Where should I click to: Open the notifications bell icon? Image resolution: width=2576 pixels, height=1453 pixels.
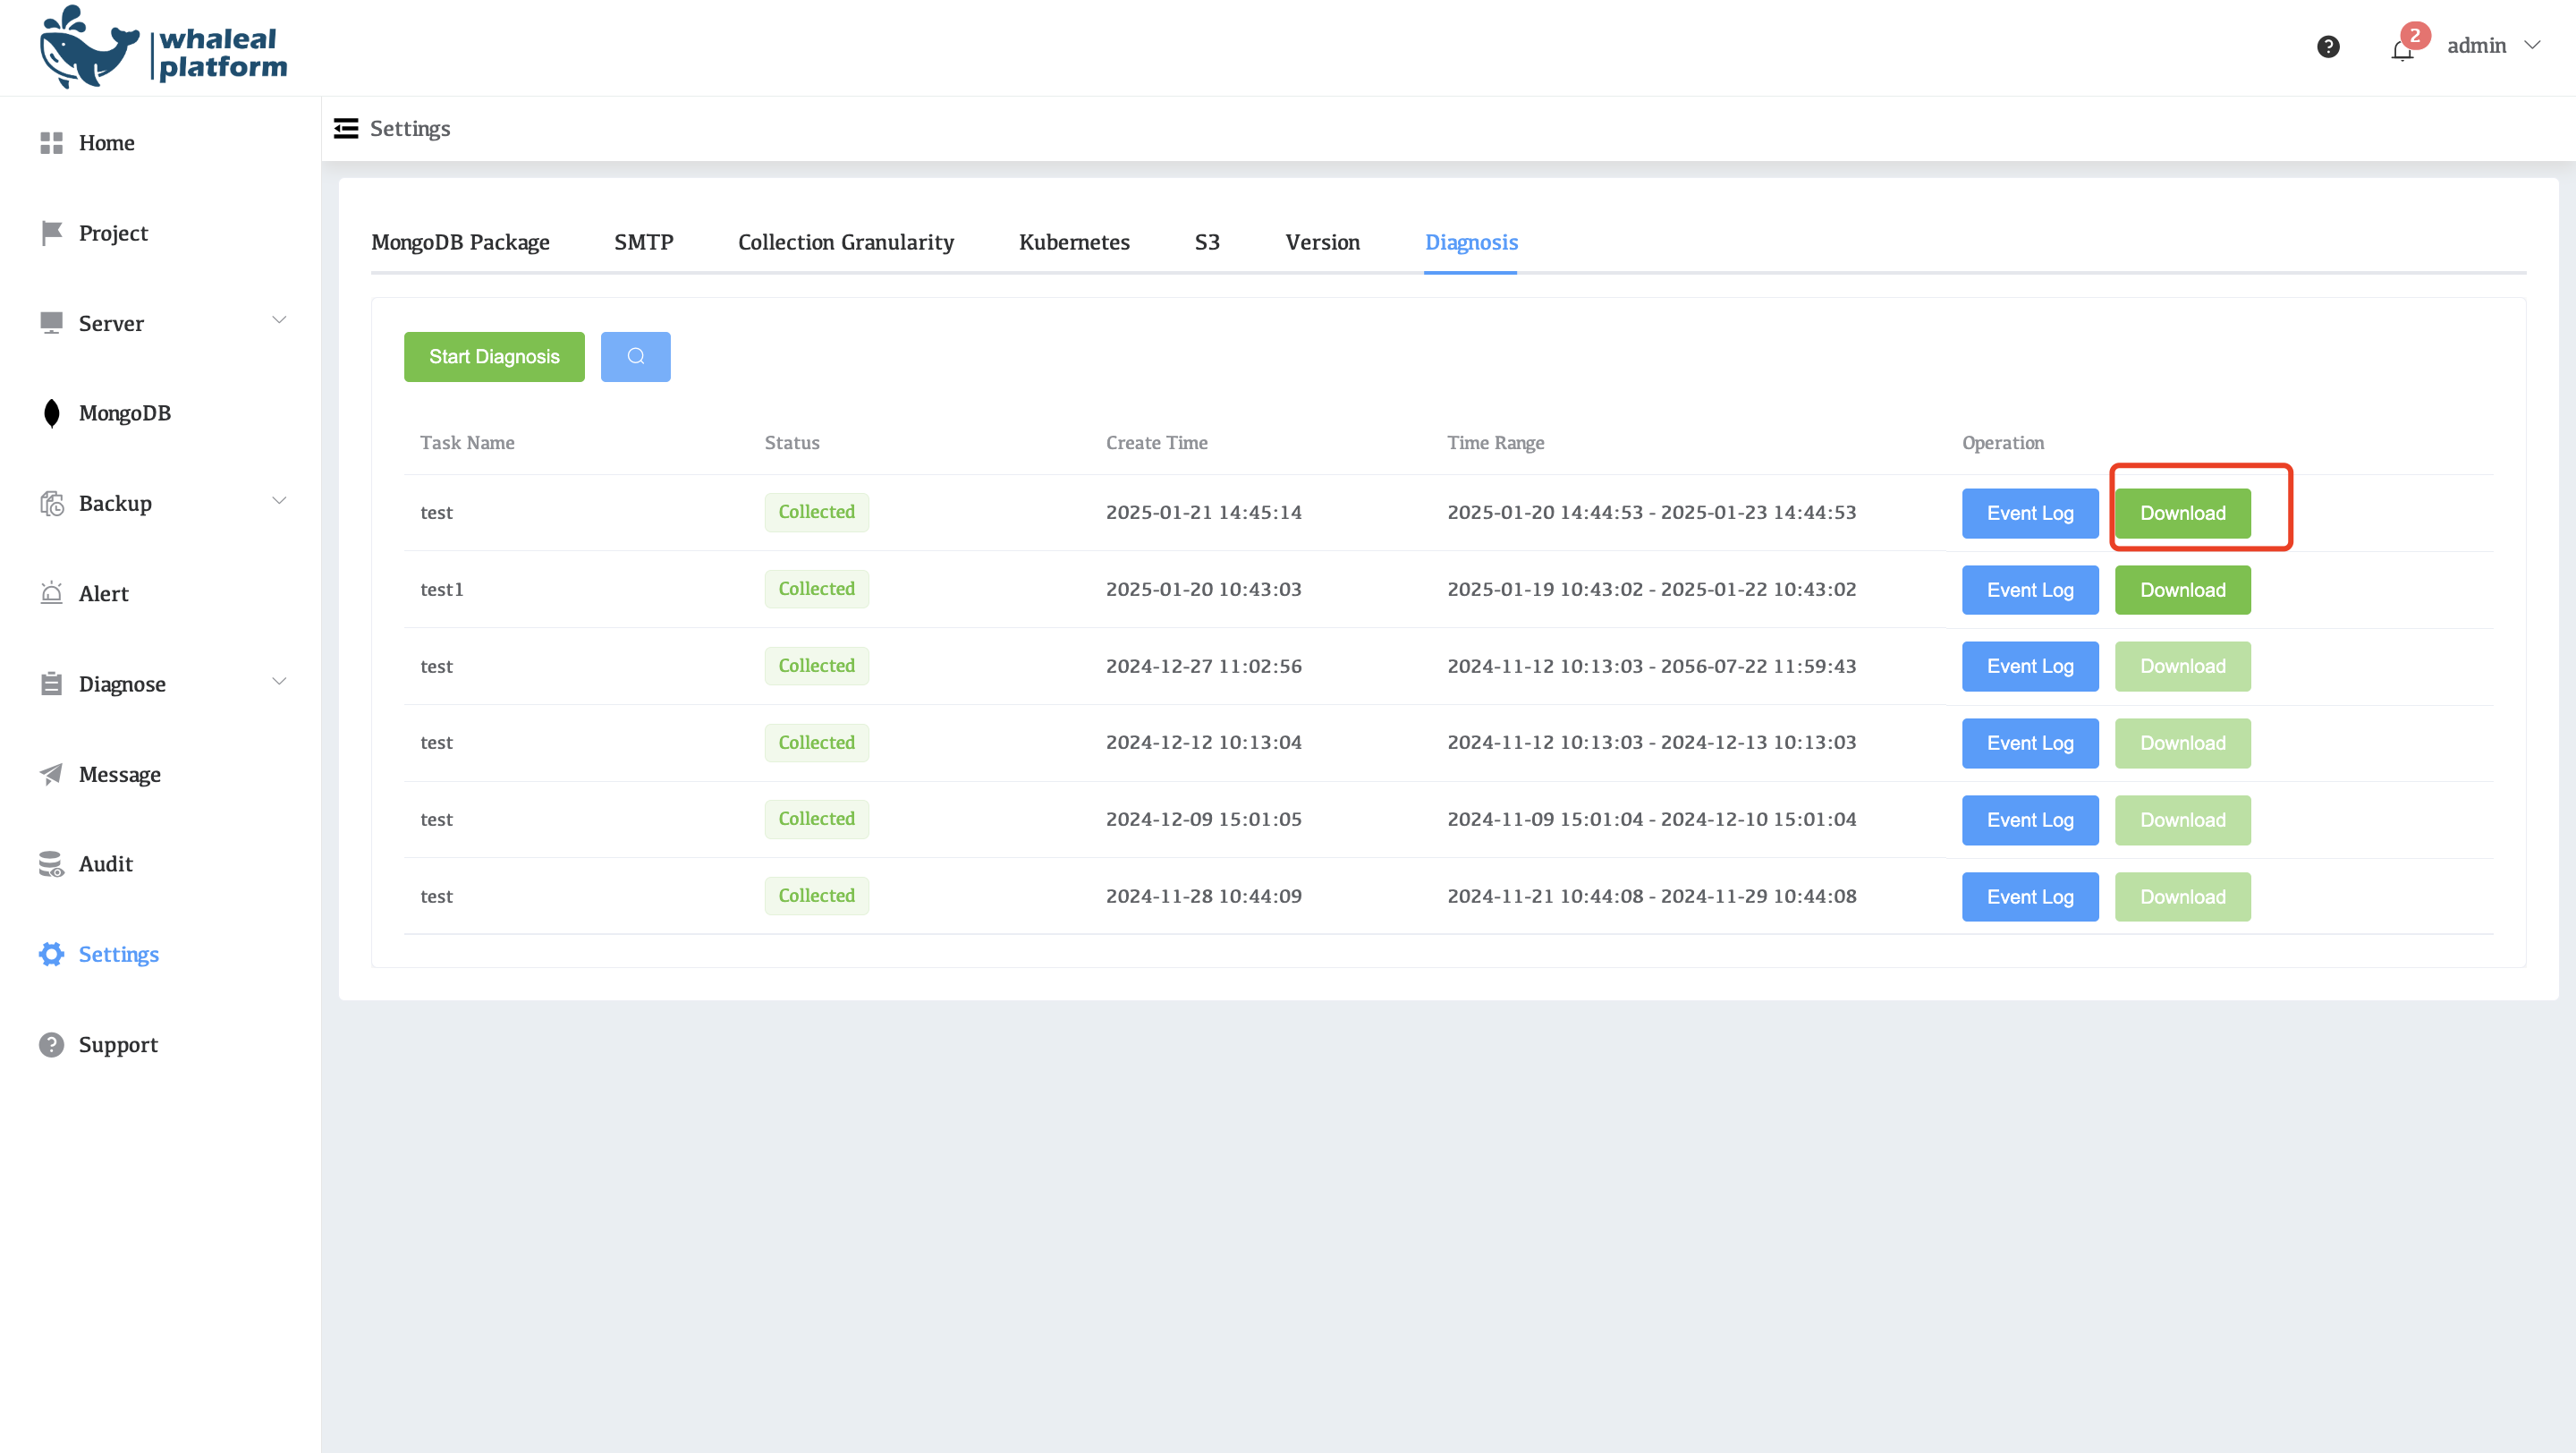coord(2402,49)
